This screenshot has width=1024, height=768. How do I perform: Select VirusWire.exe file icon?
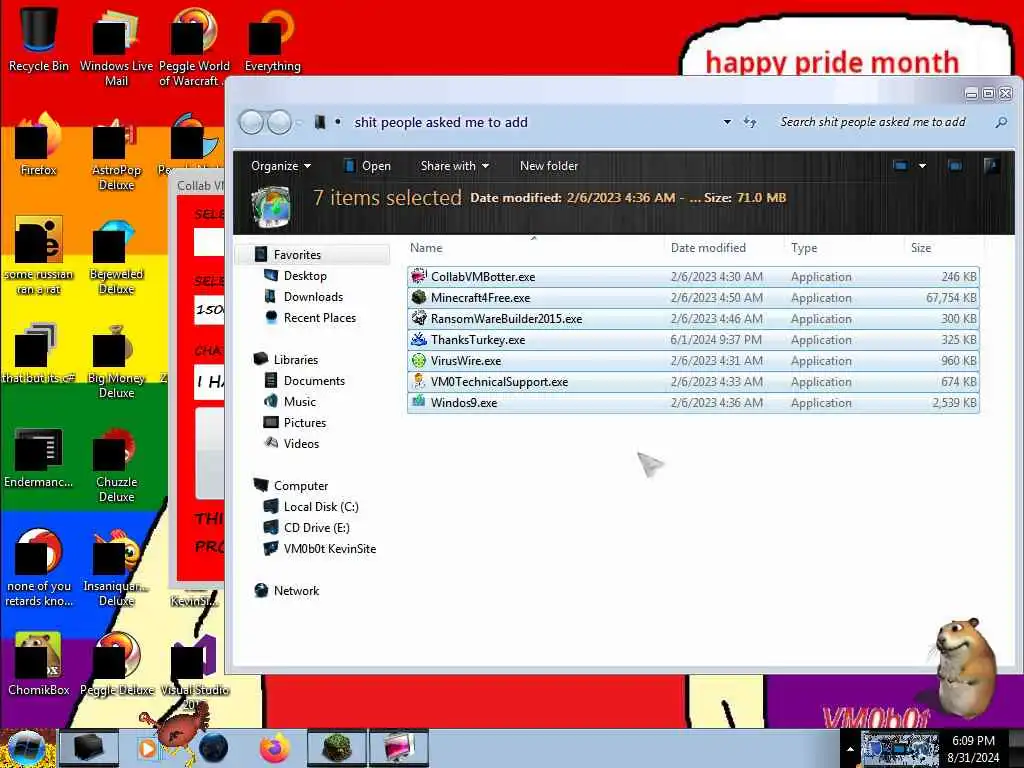(x=419, y=360)
